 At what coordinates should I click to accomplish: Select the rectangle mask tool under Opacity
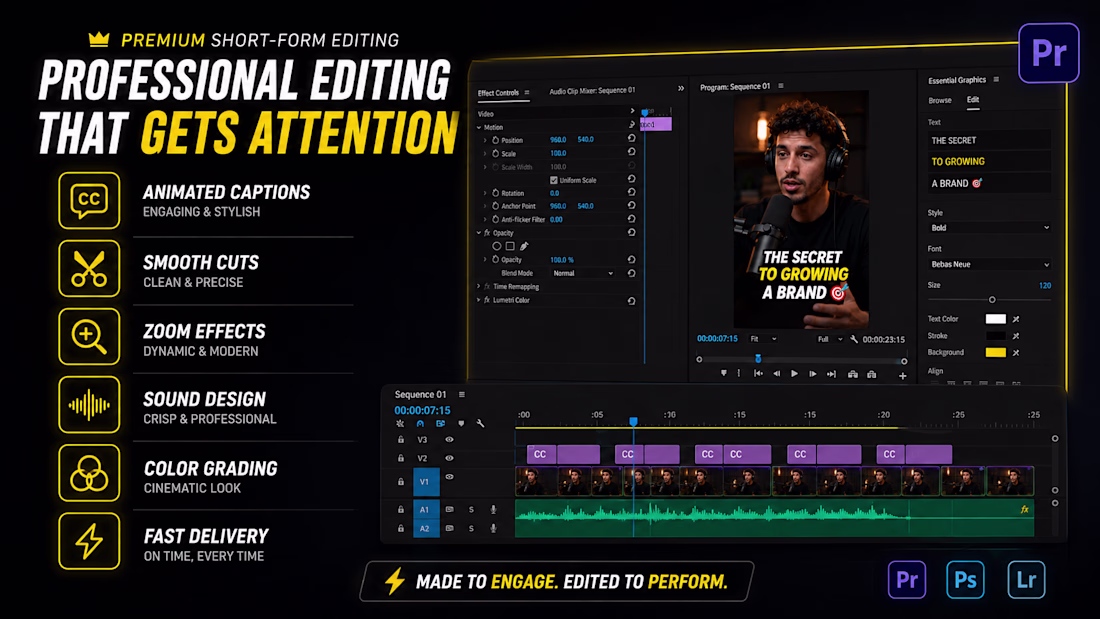(x=510, y=246)
